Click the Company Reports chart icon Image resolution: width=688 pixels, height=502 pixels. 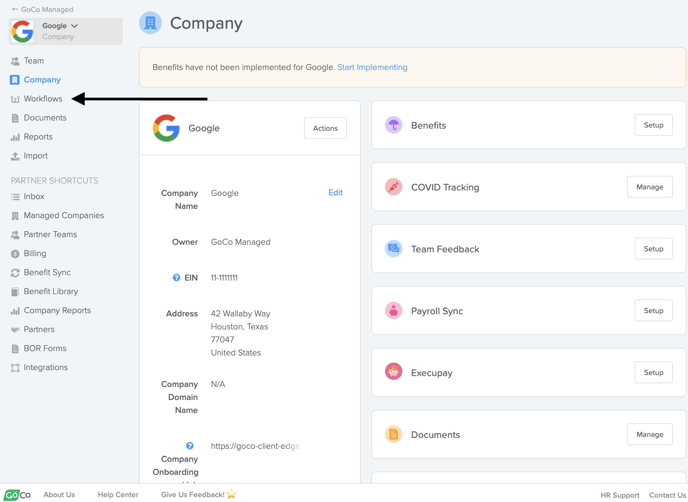(15, 311)
